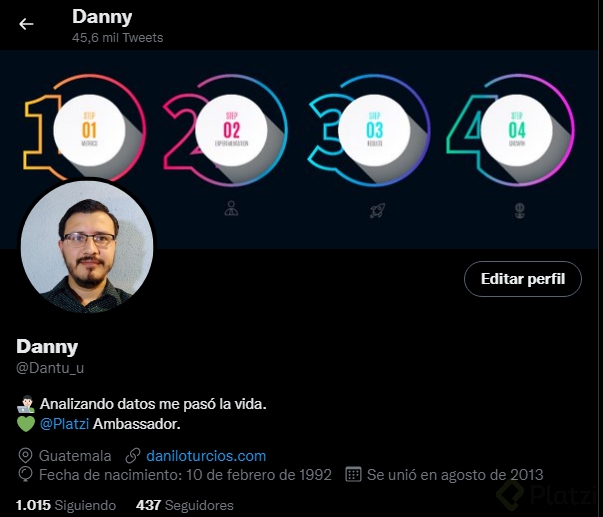The image size is (603, 517).
Task: Click the Editar perfil button
Action: coord(523,279)
